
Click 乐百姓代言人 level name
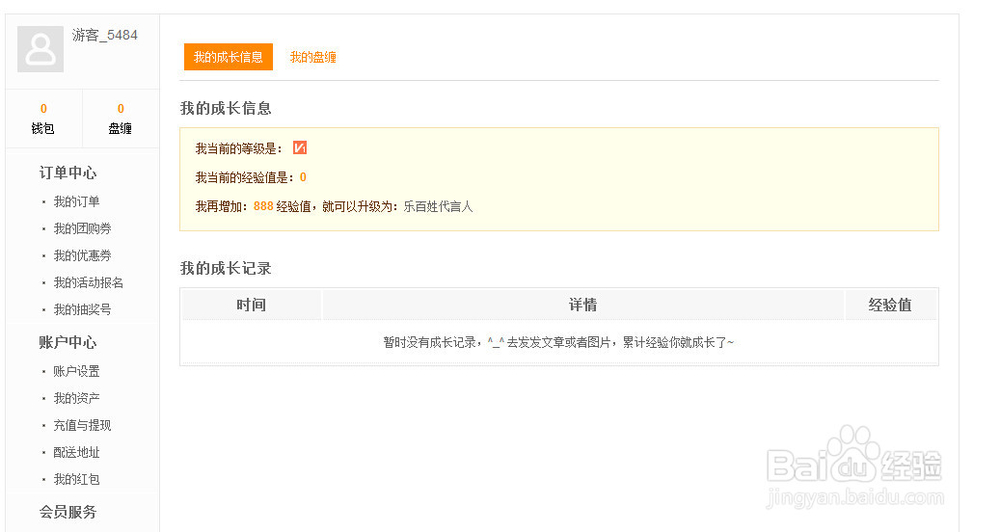(x=438, y=206)
